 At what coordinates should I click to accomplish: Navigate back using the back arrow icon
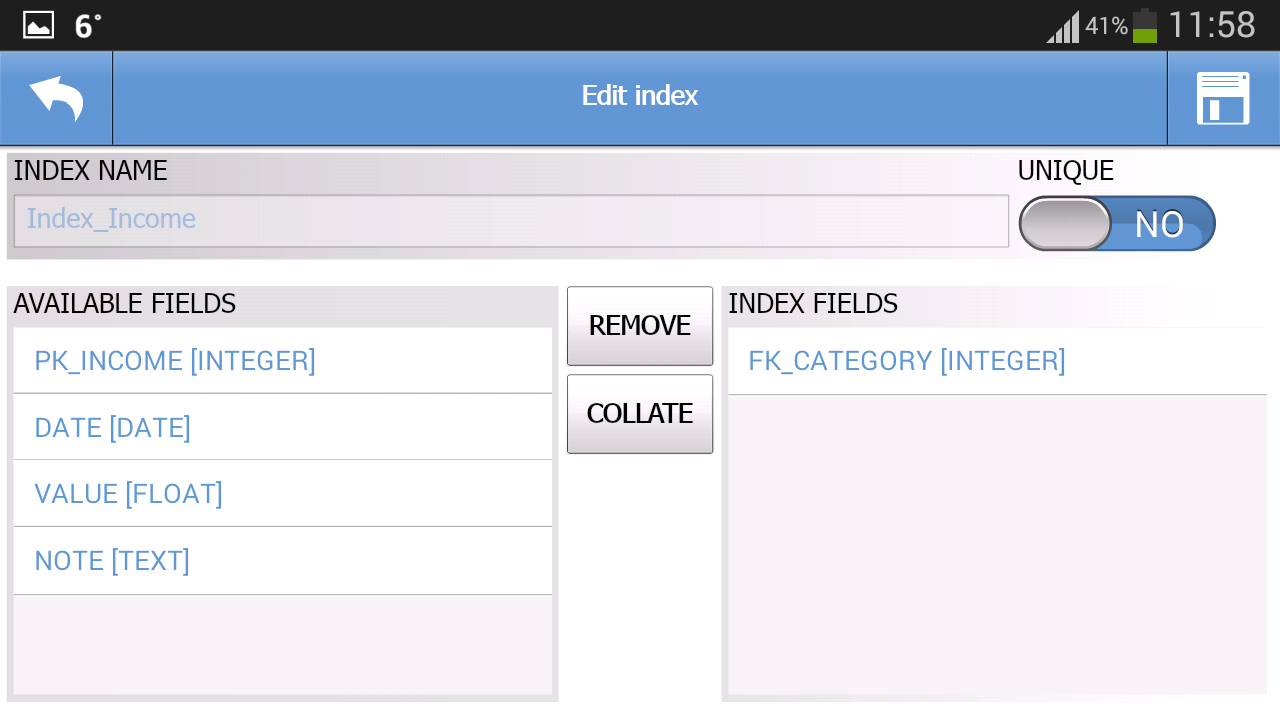(x=55, y=97)
